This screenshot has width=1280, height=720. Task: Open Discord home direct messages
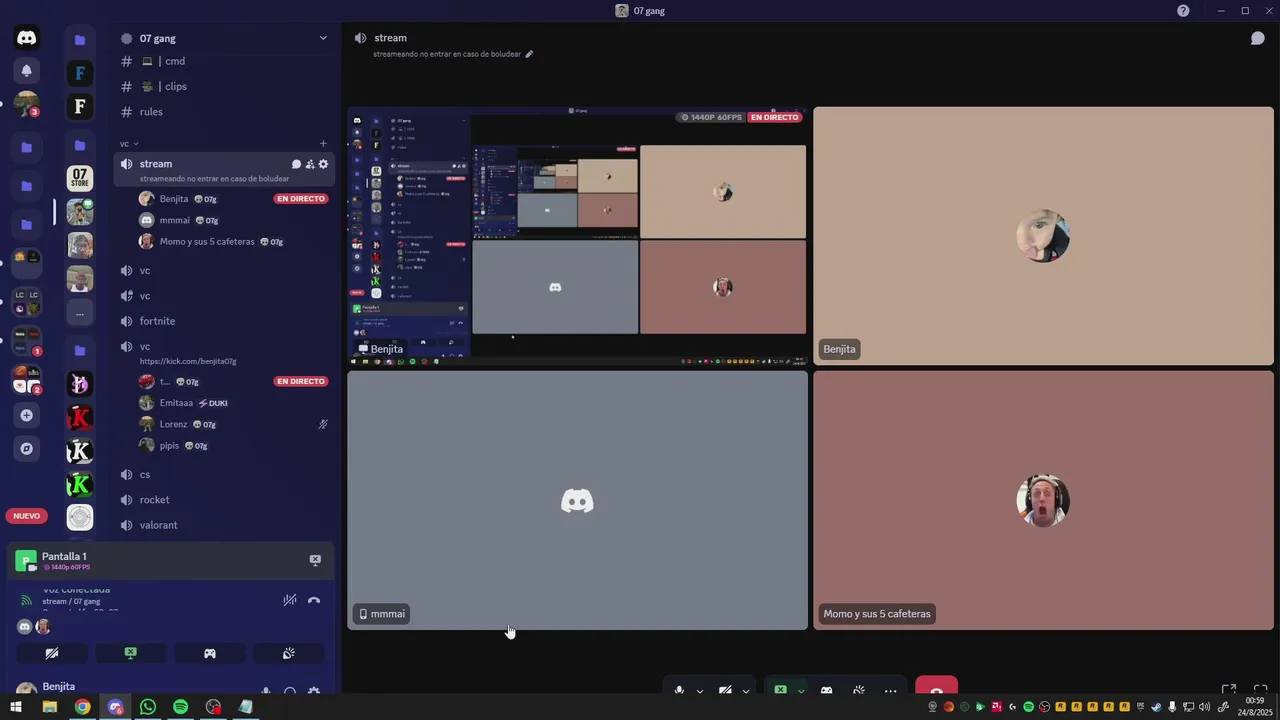[x=27, y=38]
